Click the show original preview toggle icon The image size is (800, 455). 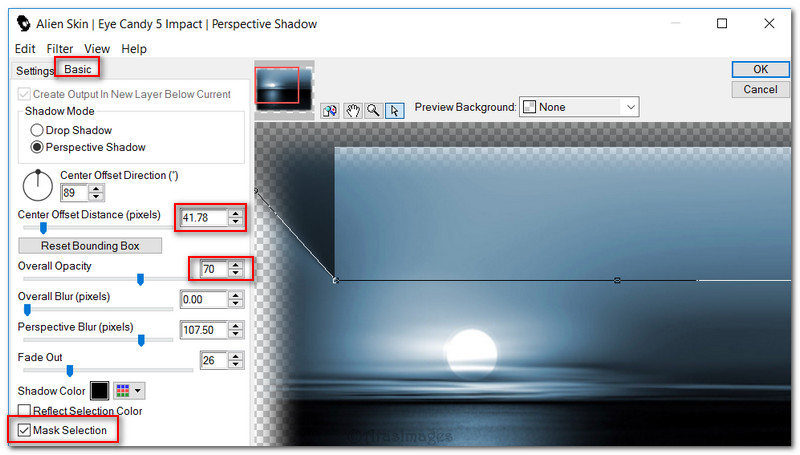click(329, 110)
